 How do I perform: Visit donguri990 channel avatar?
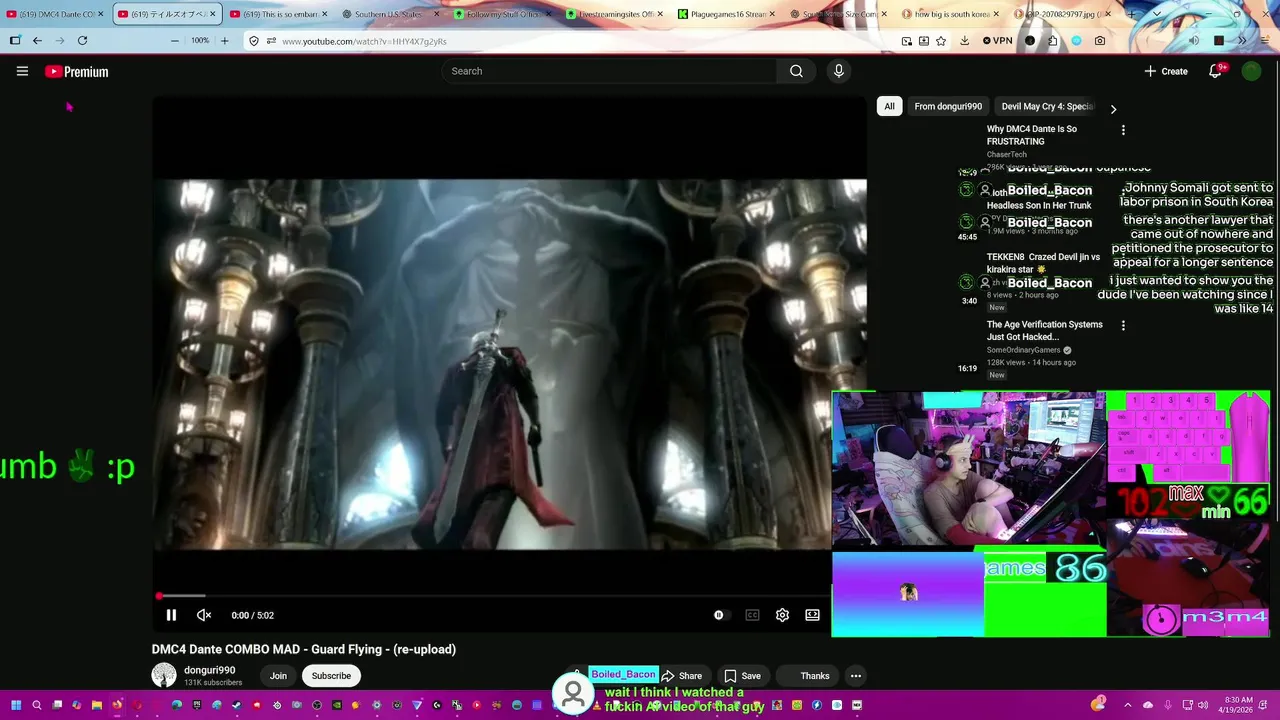pyautogui.click(x=164, y=675)
